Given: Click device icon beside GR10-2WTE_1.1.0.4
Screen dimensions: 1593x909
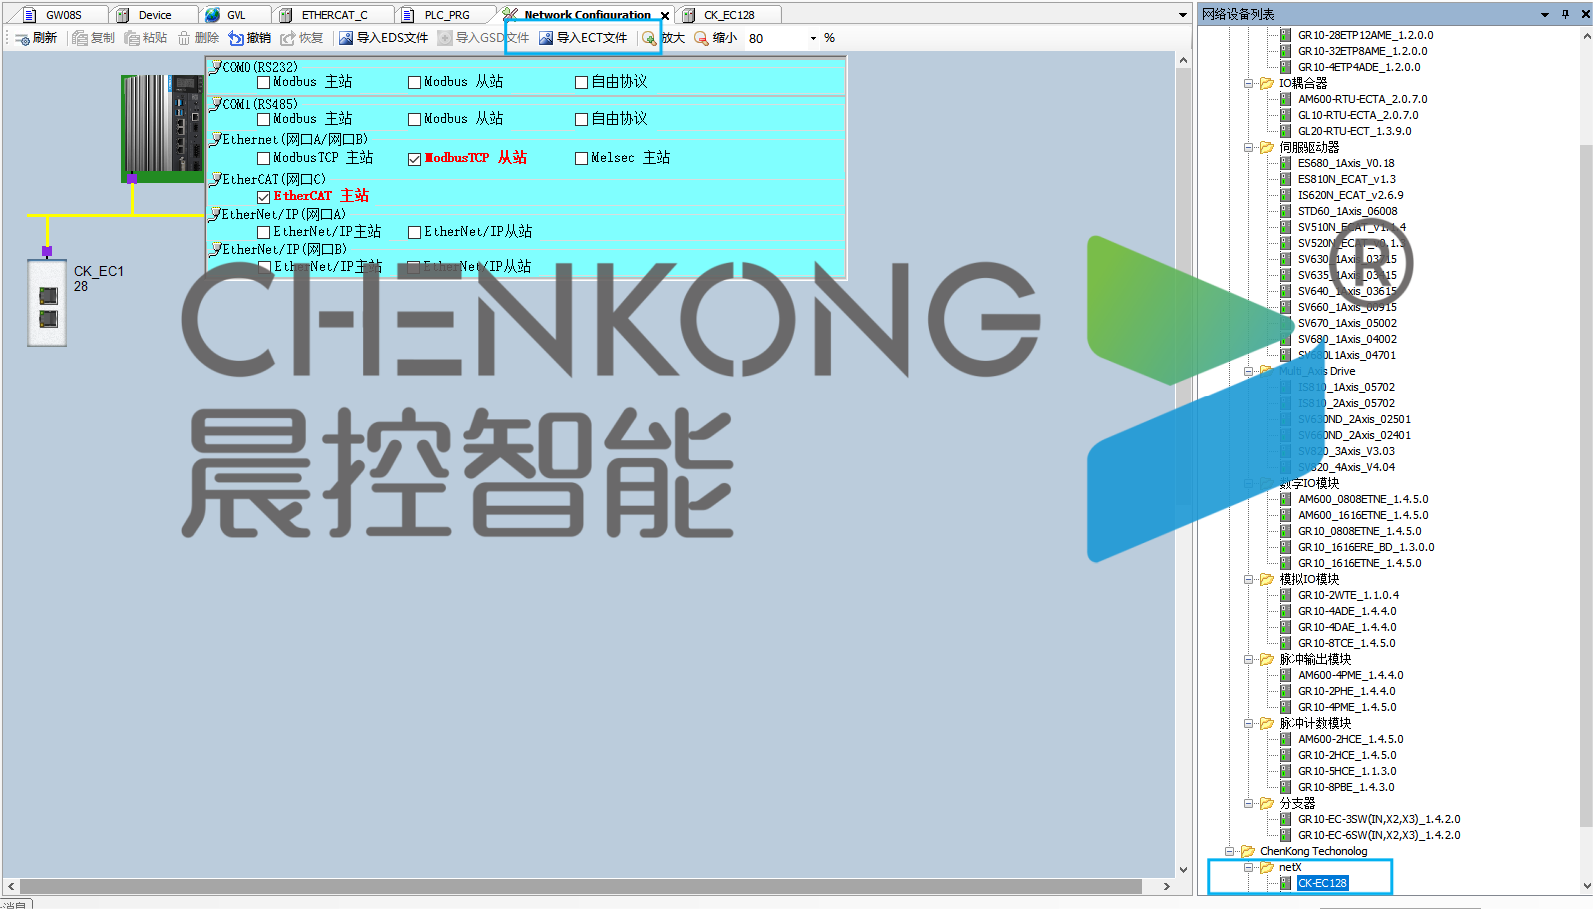Looking at the screenshot, I should 1286,595.
